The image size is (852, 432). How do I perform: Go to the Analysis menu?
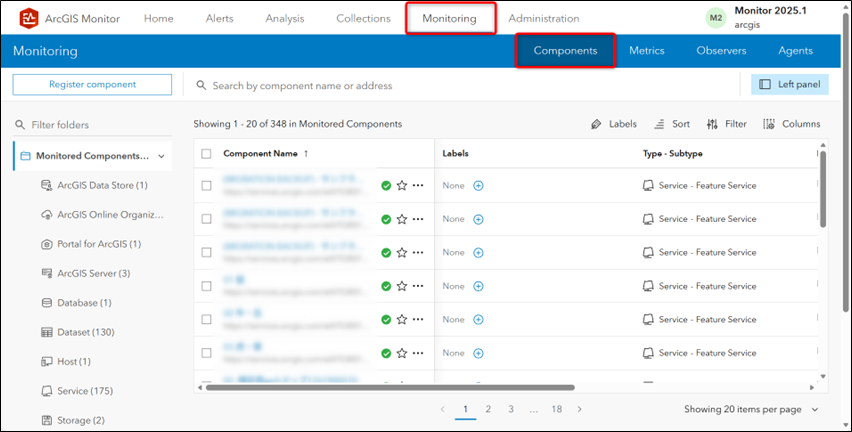point(285,18)
